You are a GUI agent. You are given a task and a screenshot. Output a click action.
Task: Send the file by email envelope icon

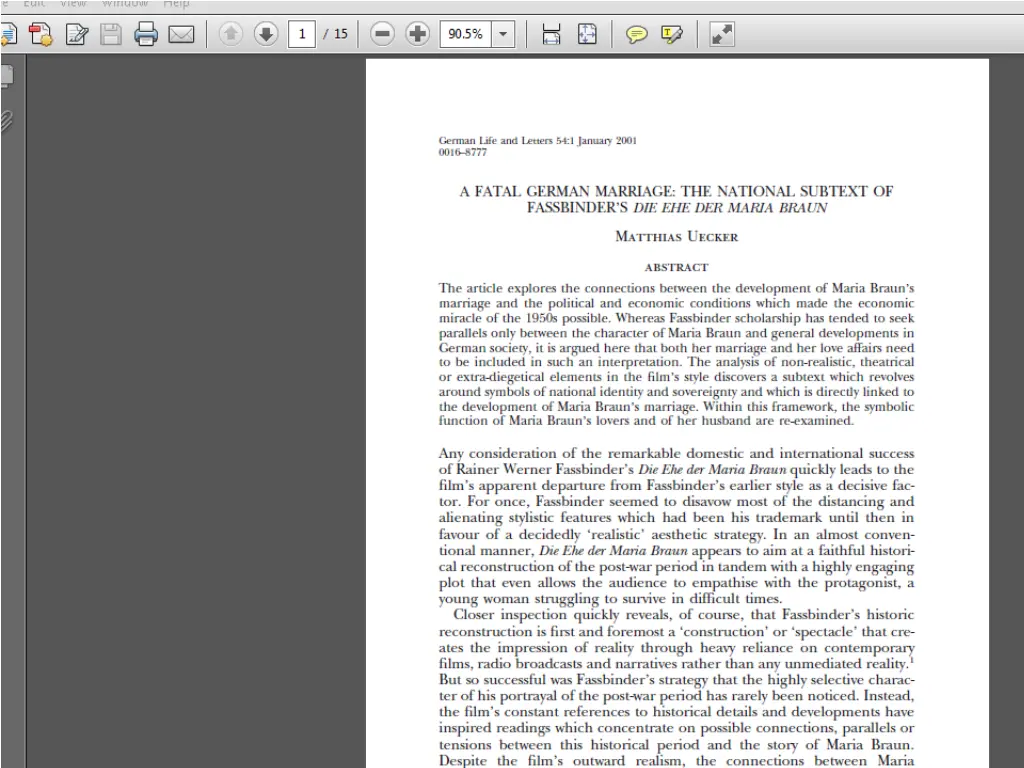(x=181, y=34)
